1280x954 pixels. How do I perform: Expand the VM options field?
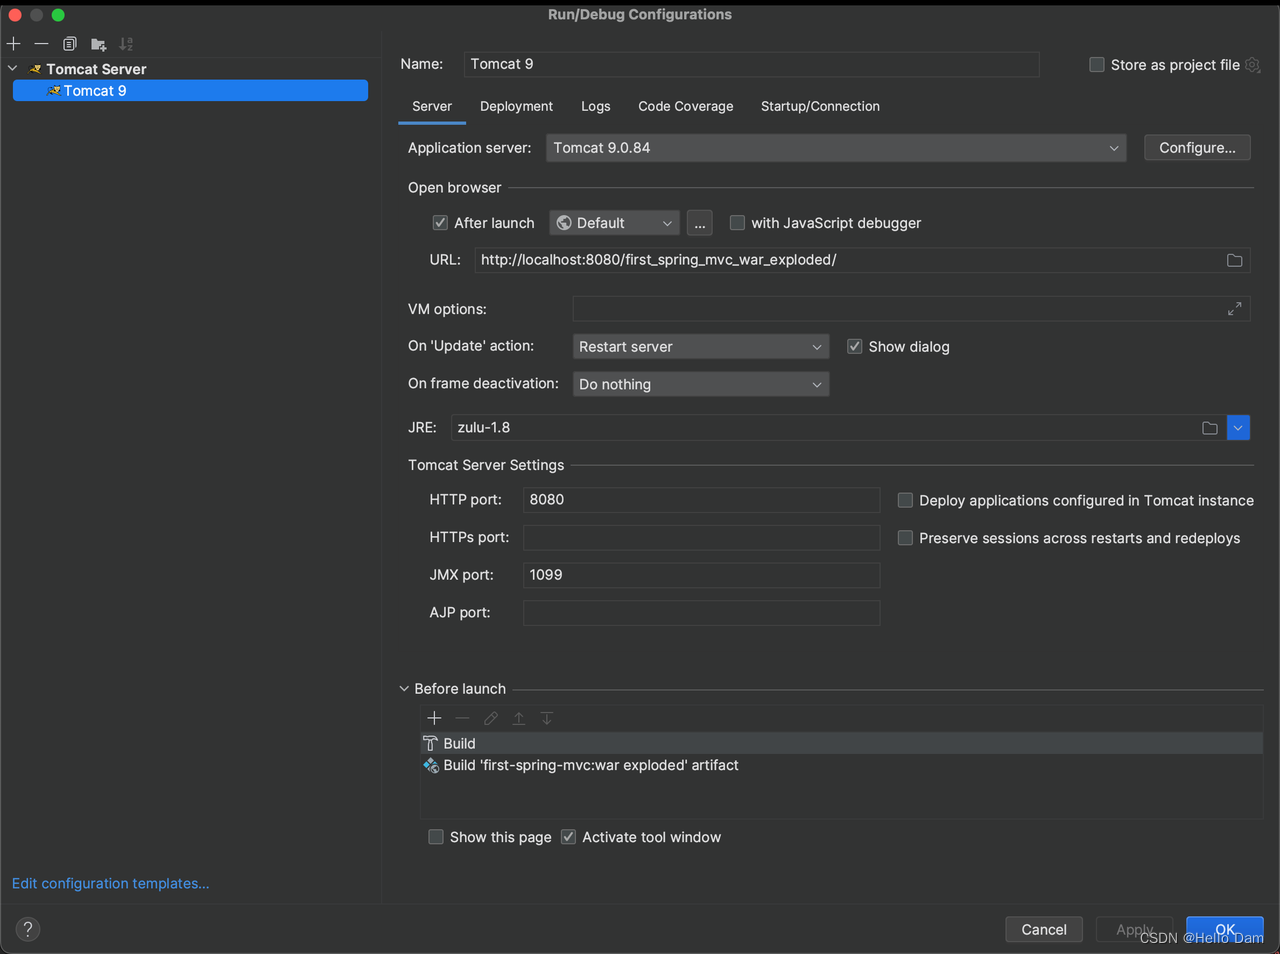(x=1235, y=309)
